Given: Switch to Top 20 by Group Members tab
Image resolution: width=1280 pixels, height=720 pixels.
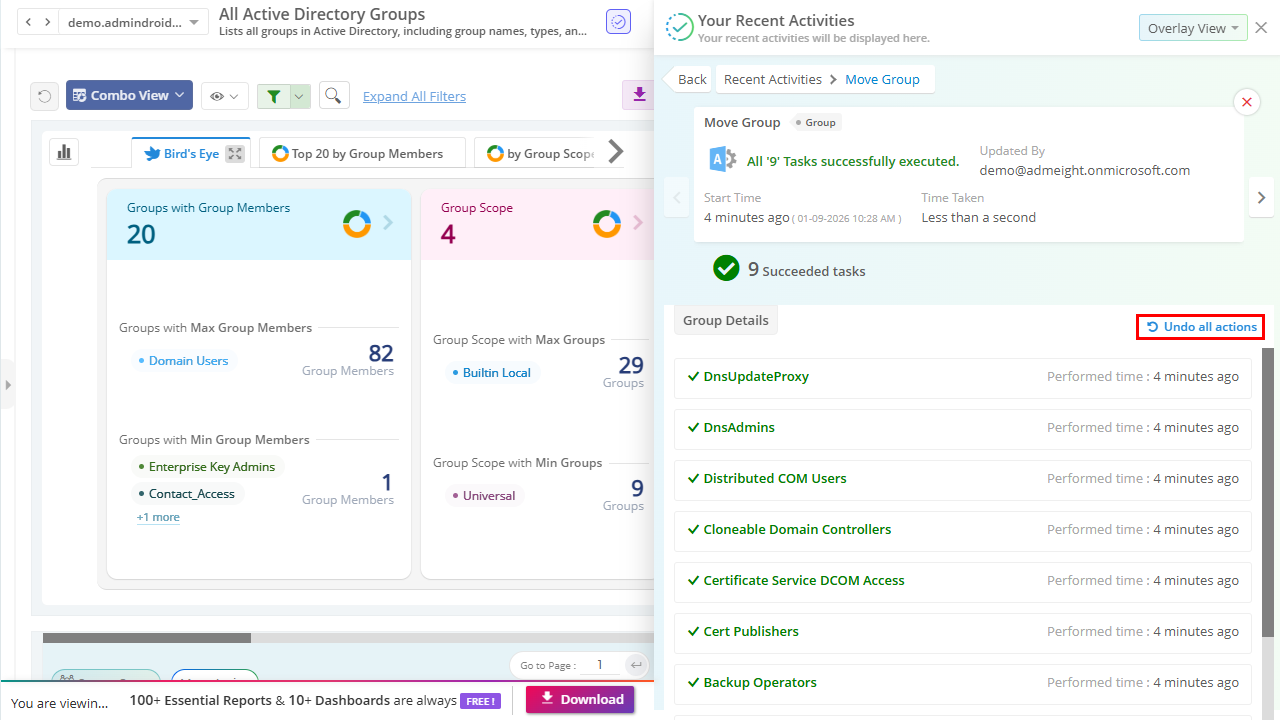Looking at the screenshot, I should (362, 153).
